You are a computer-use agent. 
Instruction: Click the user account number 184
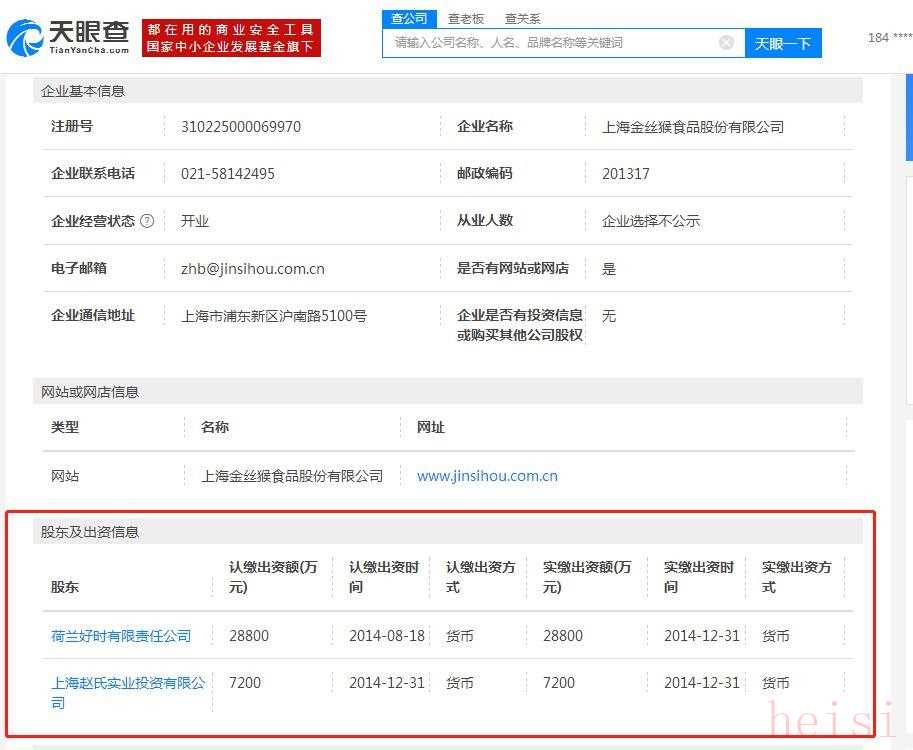pyautogui.click(x=890, y=38)
